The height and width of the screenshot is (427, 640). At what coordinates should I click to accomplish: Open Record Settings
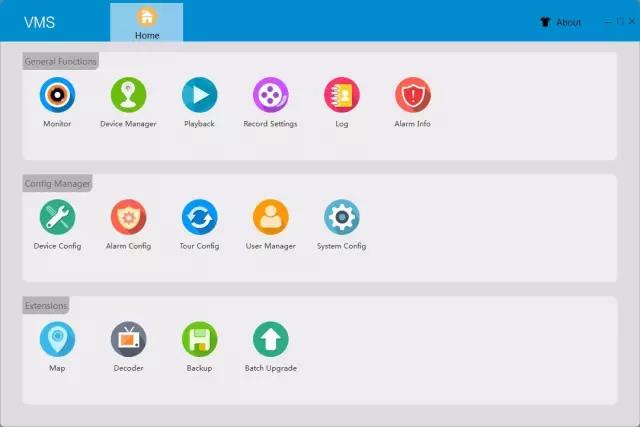tap(270, 95)
